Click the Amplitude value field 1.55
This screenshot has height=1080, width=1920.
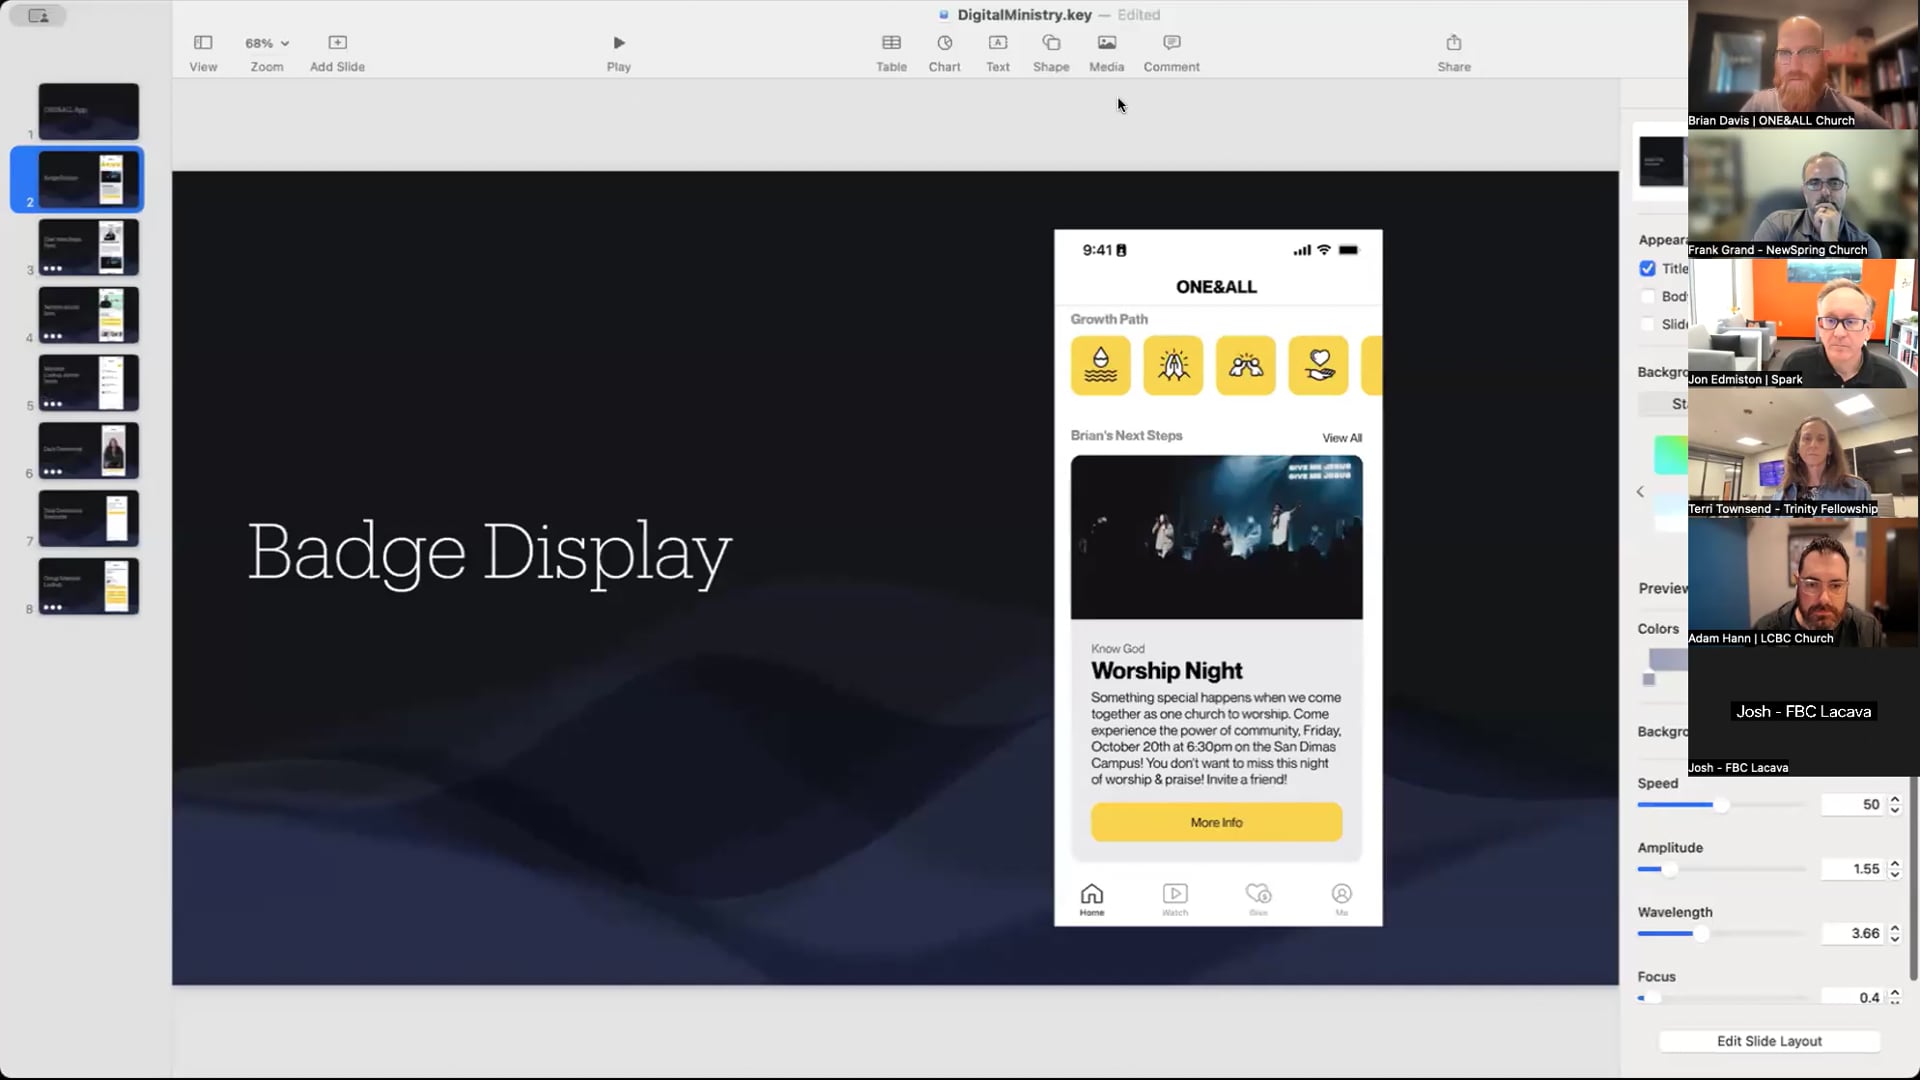(x=1852, y=869)
